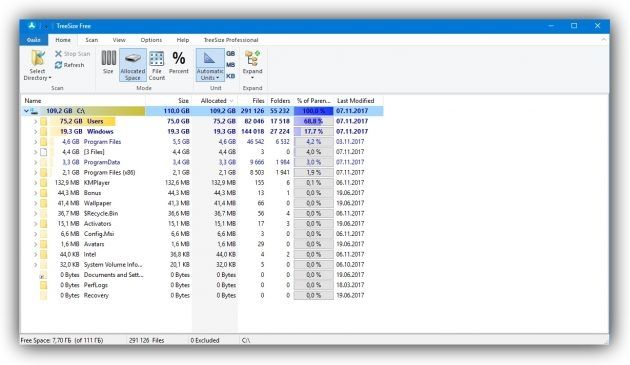Click the System Volume Info folder icon
The width and height of the screenshot is (630, 365).
(43, 265)
